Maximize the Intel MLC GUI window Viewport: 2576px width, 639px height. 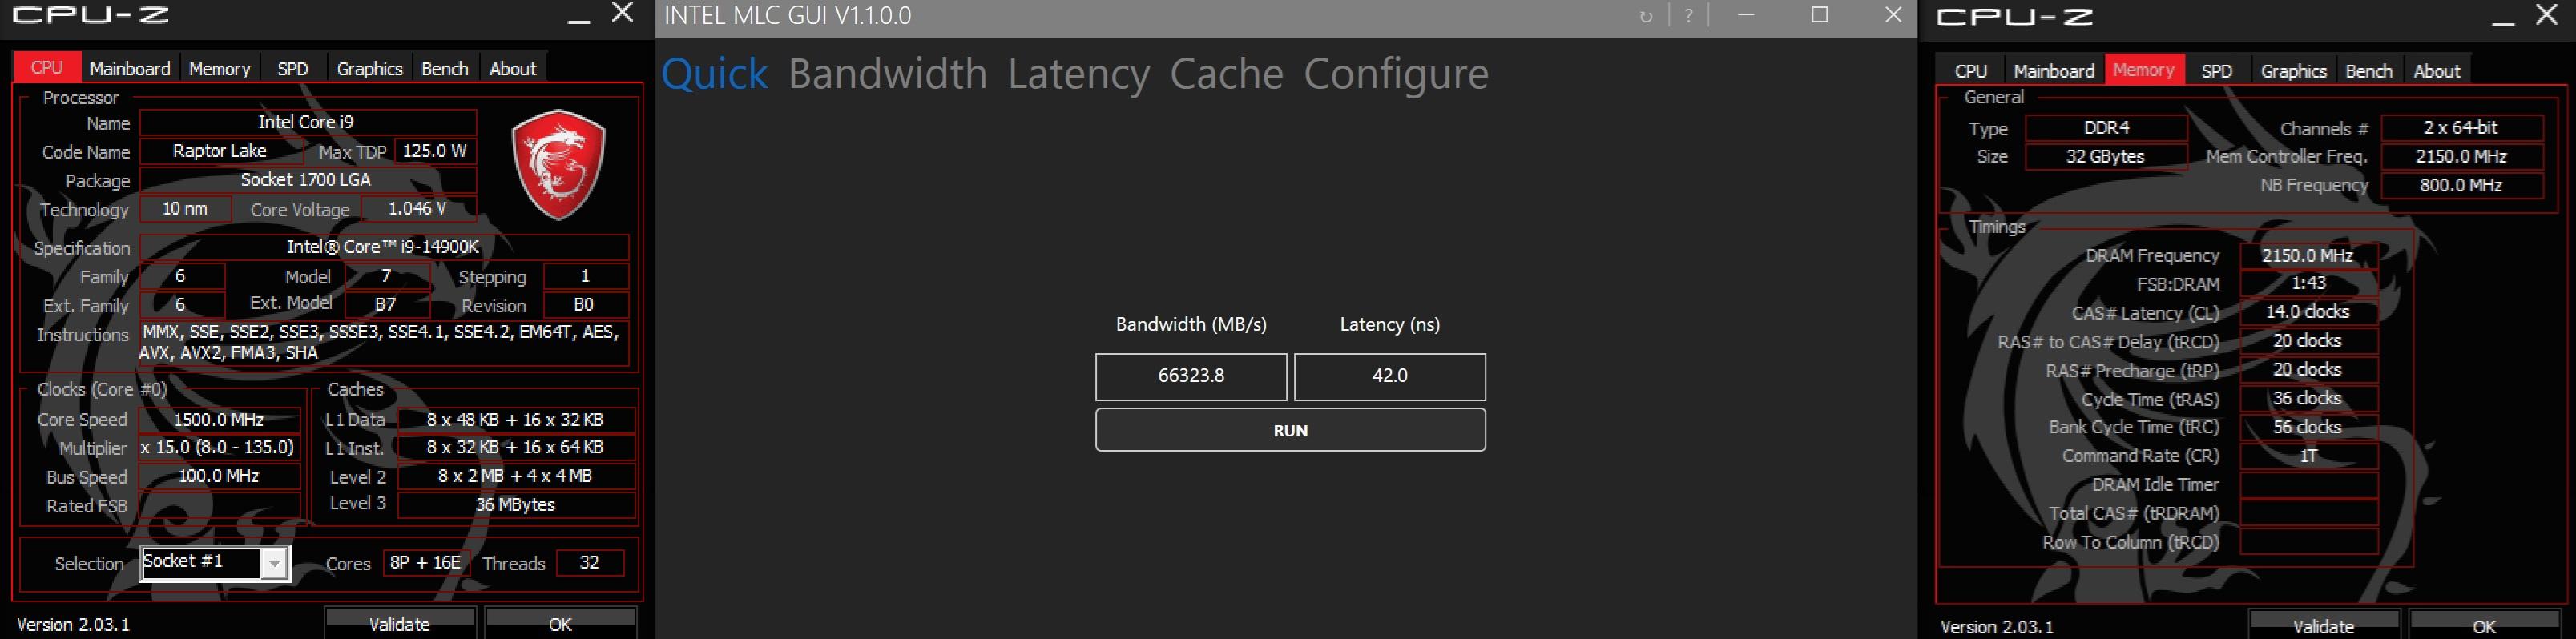(1820, 15)
